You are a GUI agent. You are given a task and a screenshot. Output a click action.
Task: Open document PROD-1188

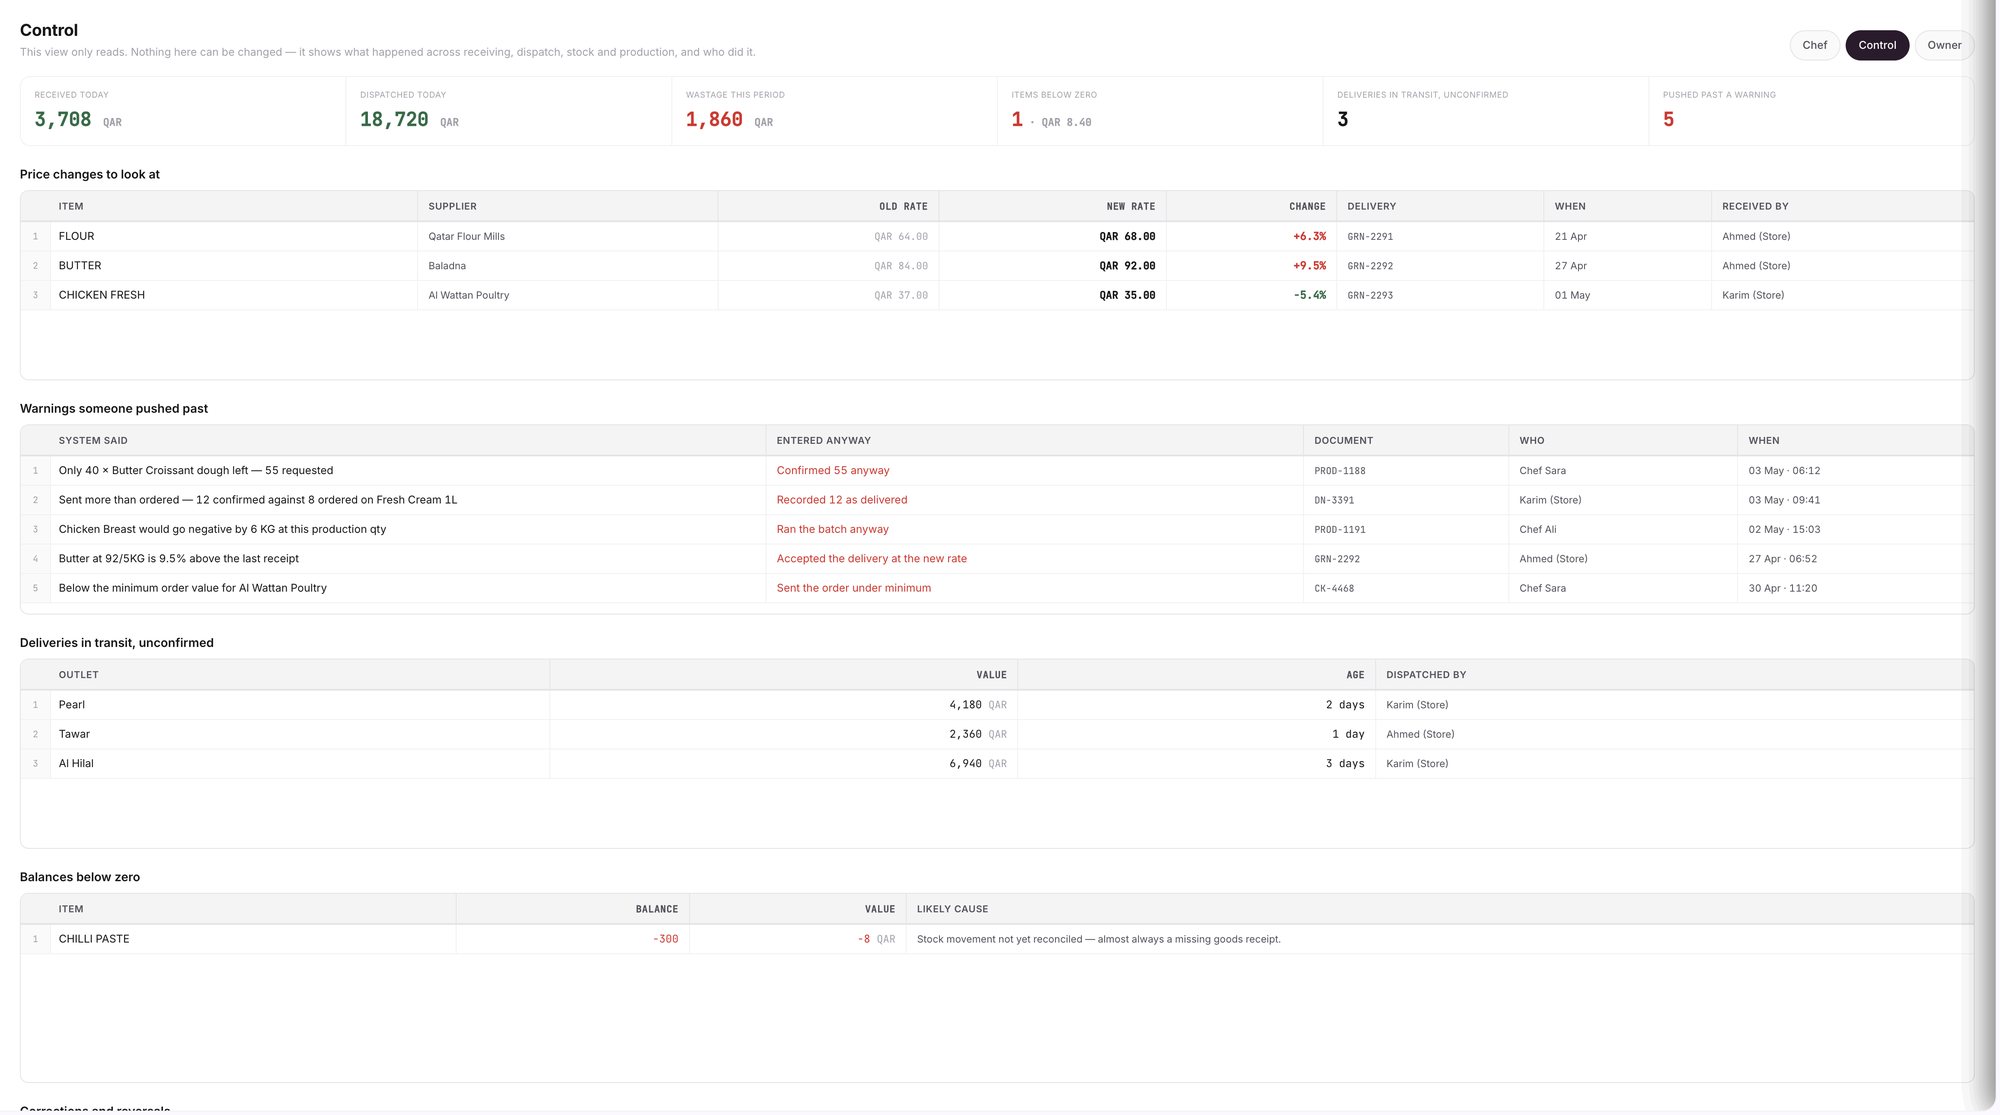[1339, 471]
